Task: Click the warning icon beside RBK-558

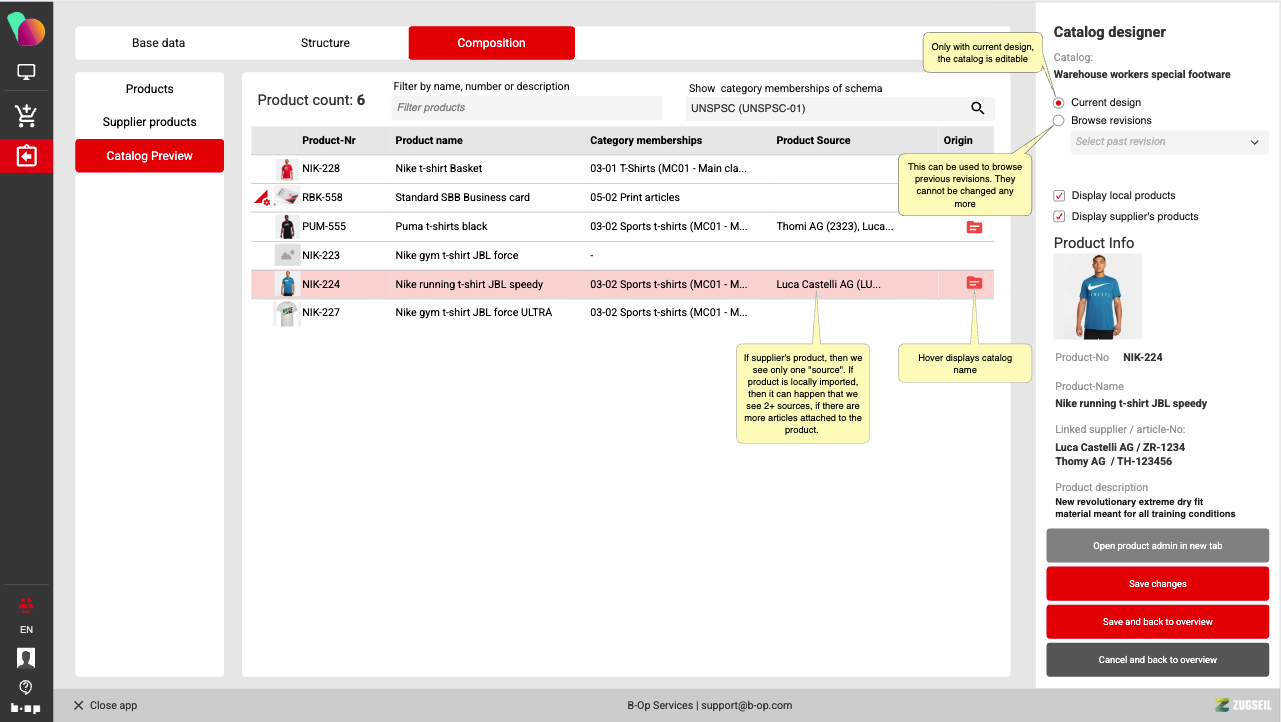Action: 262,198
